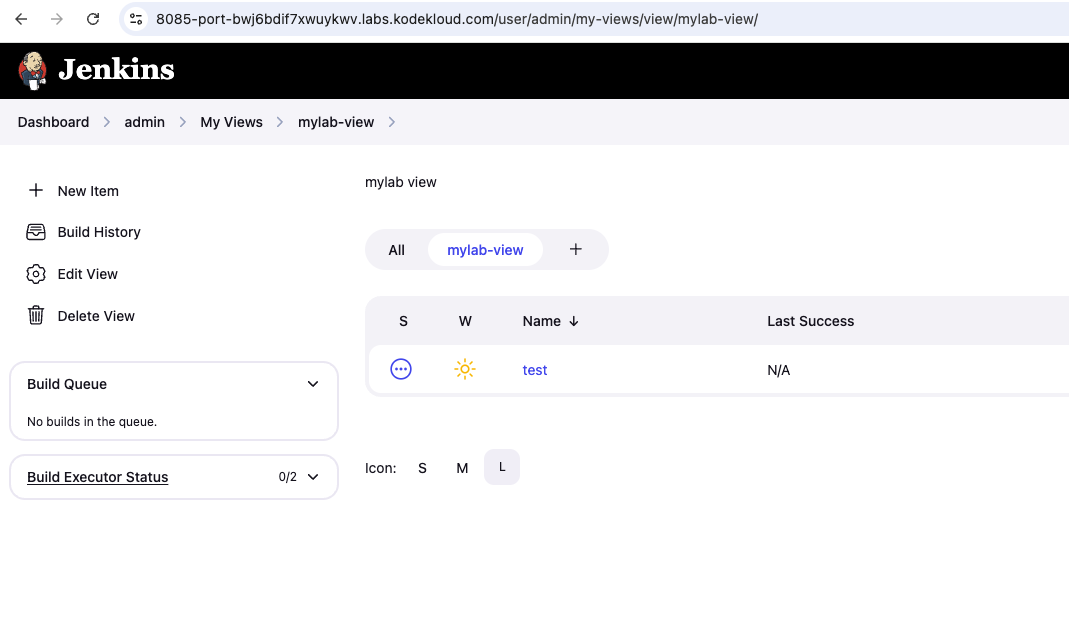The width and height of the screenshot is (1069, 641).
Task: Click the Build Queue heading
Action: point(67,384)
